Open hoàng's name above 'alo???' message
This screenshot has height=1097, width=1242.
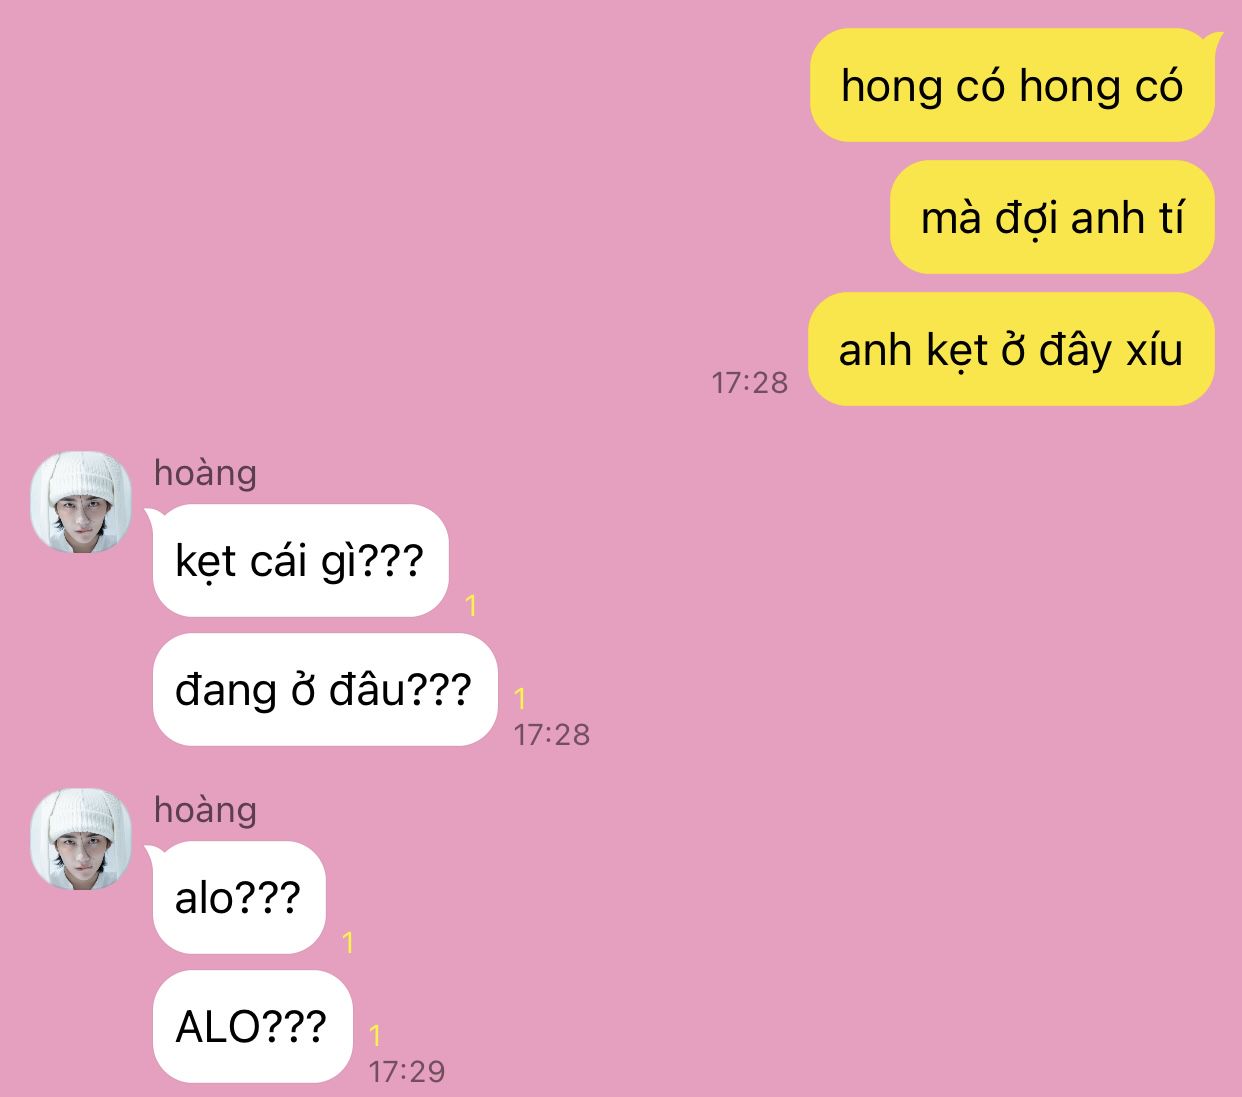(x=205, y=809)
